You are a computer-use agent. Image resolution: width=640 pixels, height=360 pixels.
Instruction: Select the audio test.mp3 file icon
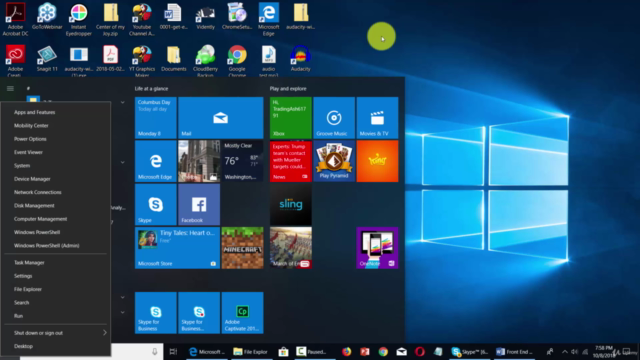click(x=269, y=60)
